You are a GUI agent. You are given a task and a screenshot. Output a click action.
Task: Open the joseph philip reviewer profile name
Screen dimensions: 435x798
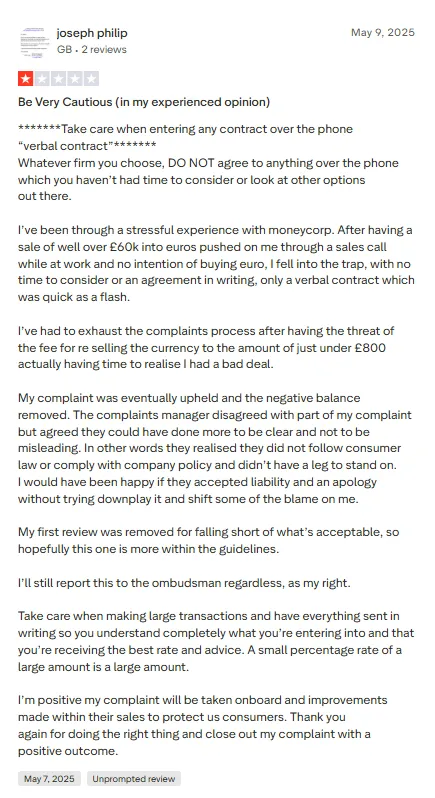point(92,33)
